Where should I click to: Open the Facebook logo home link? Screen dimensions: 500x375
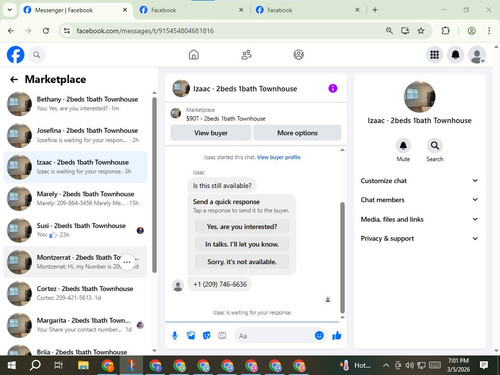(x=15, y=55)
